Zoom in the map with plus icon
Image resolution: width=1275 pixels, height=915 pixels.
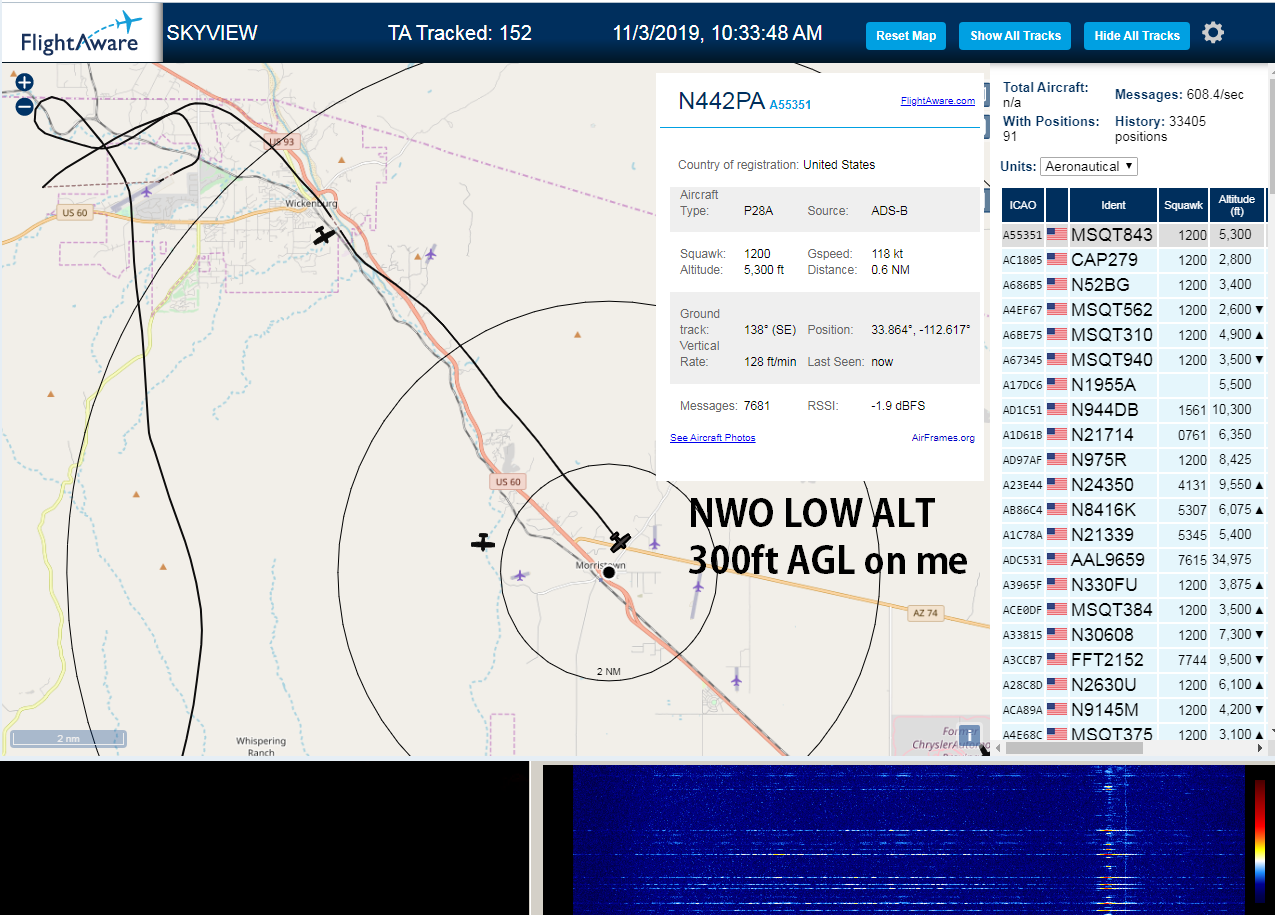point(25,83)
